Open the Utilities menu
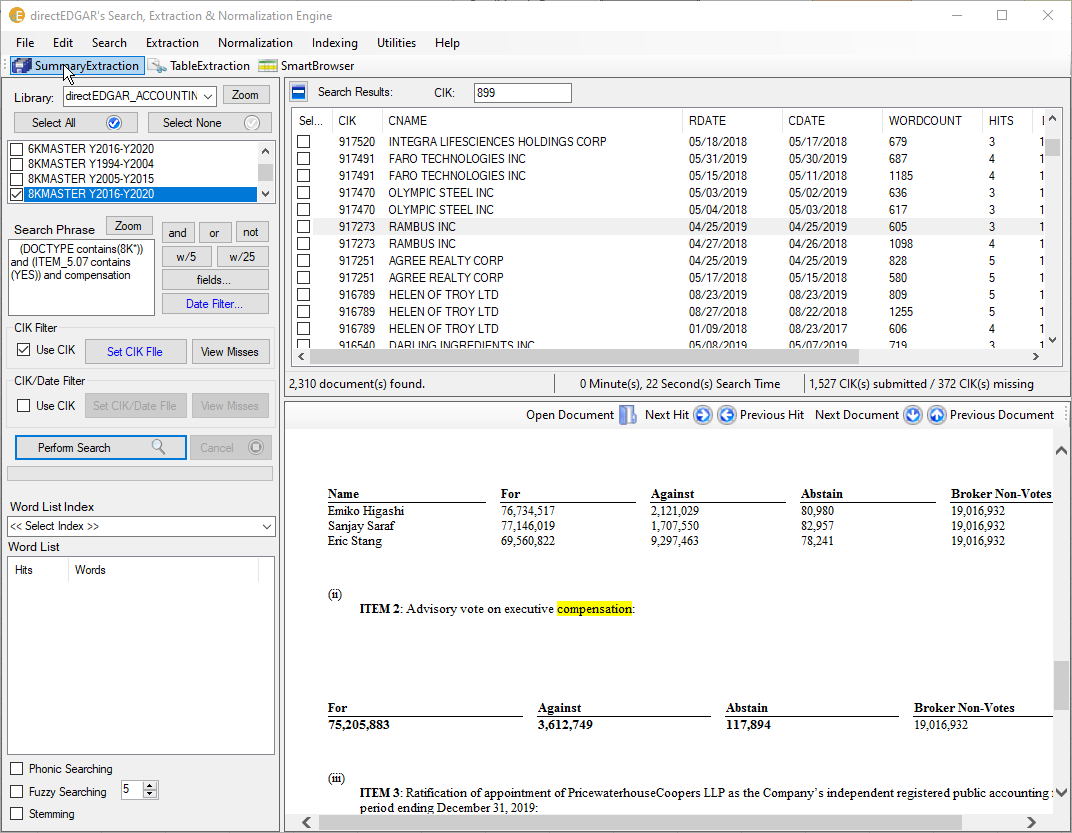Screen dimensions: 1072x833 (x=396, y=43)
